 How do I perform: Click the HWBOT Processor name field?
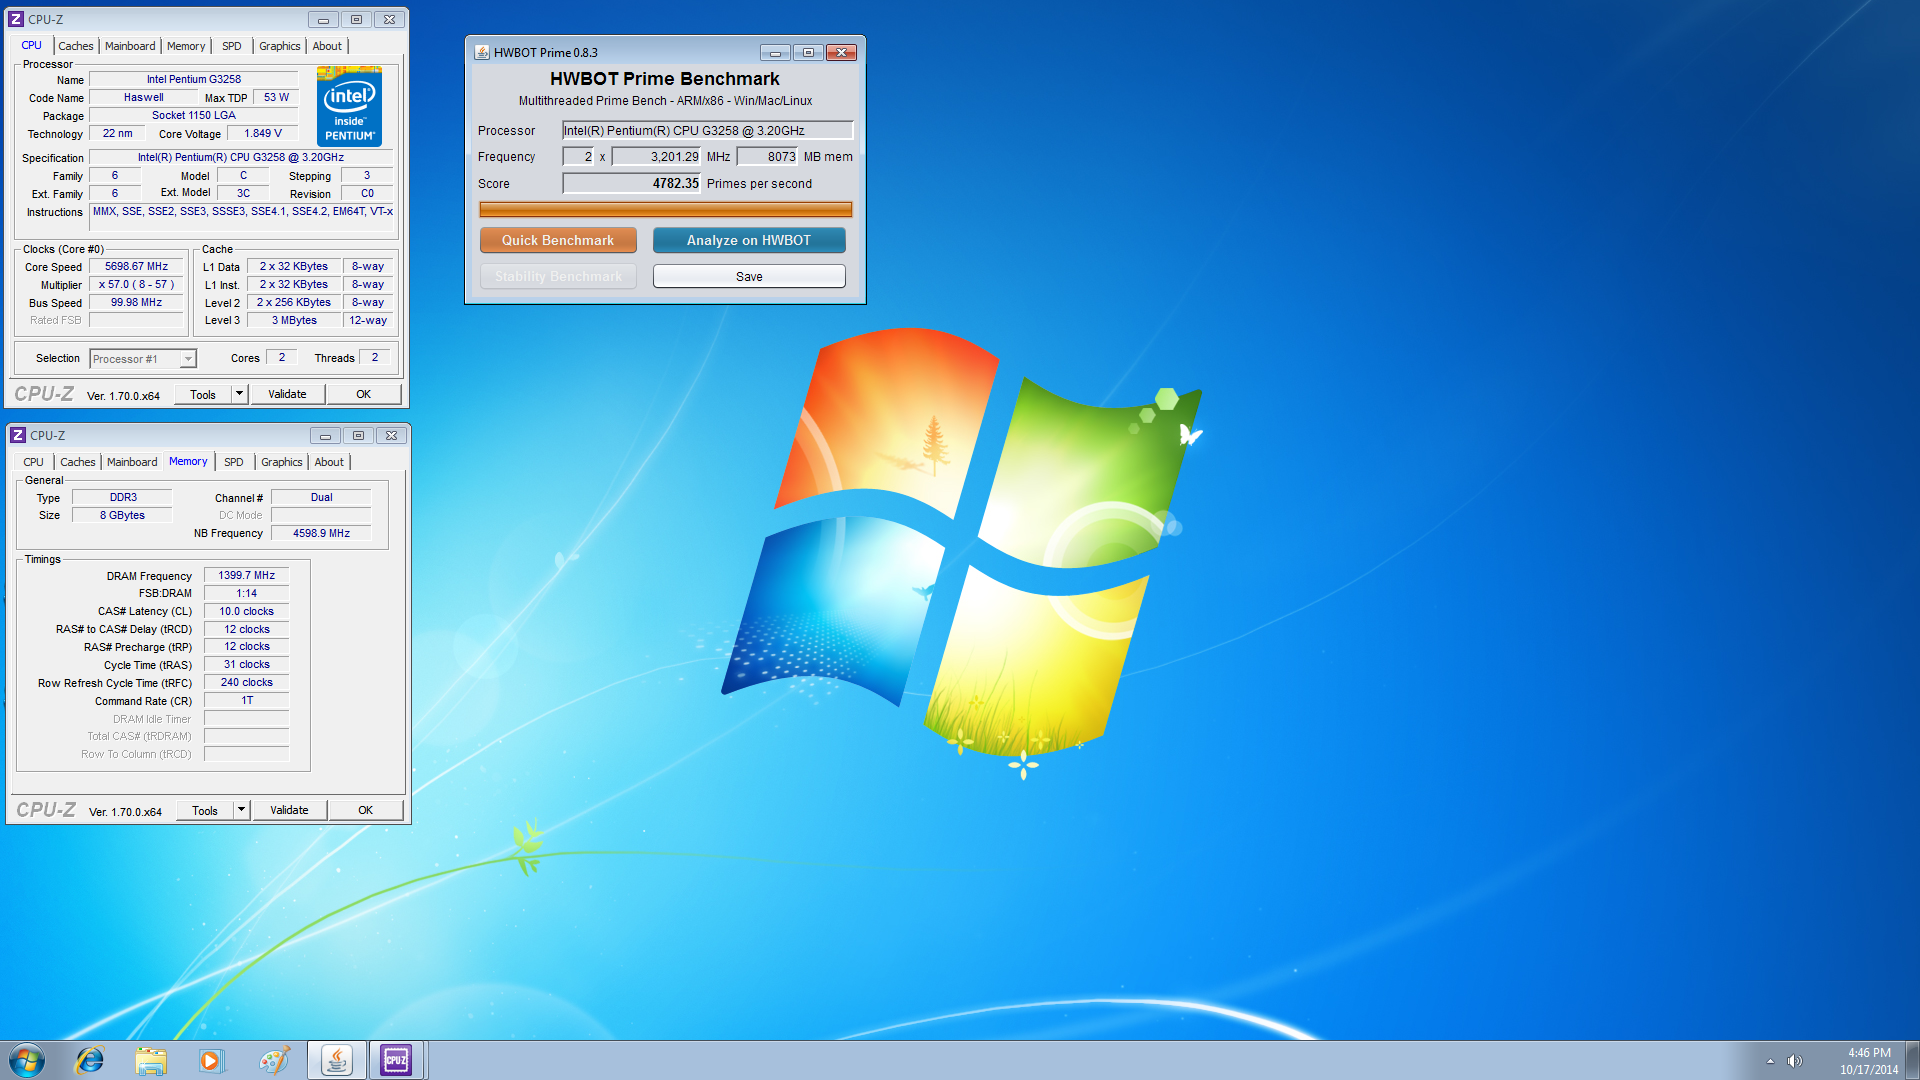(707, 130)
